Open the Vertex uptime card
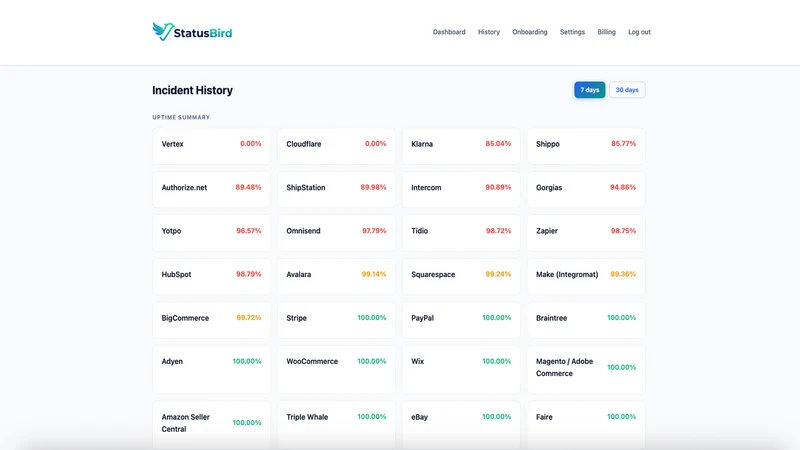The image size is (800, 450). tap(211, 146)
